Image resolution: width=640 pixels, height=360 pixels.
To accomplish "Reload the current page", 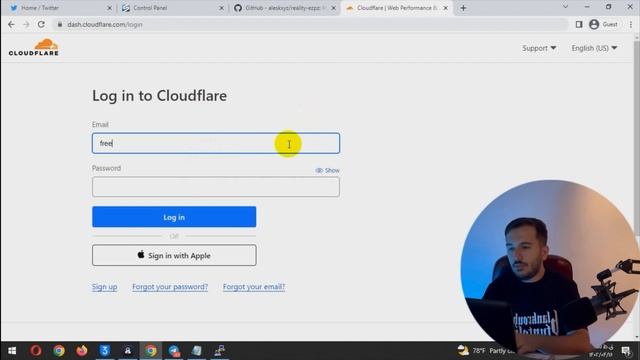I will 41,24.
